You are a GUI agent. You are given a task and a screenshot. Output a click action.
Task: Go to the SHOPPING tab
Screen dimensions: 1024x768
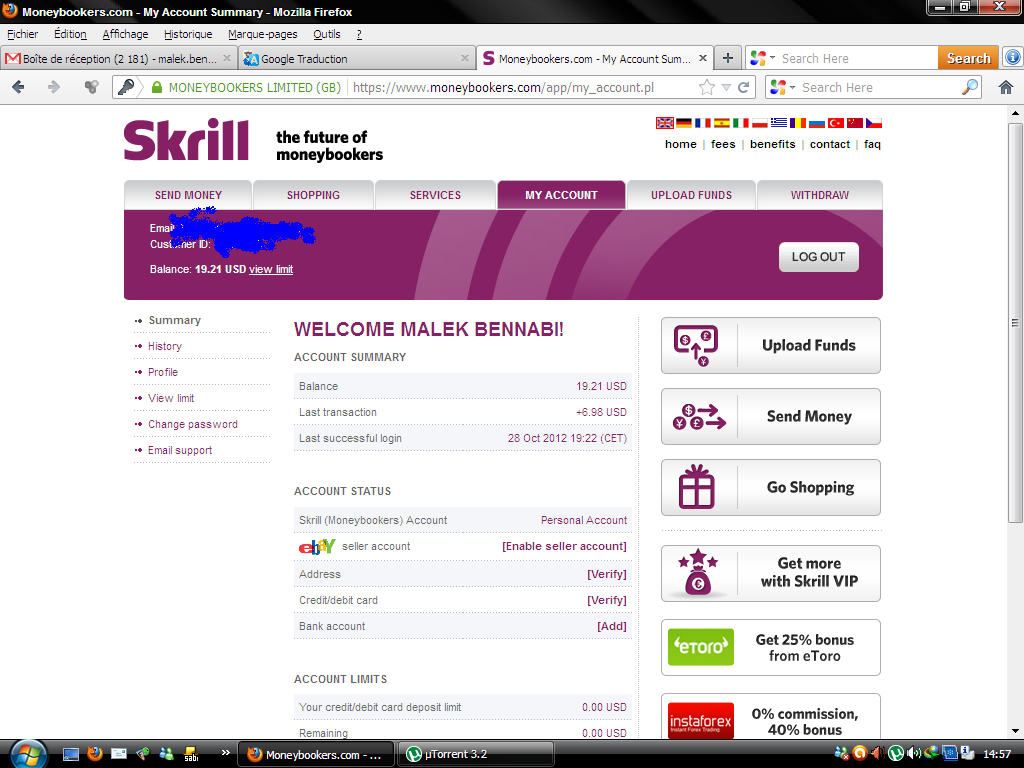pyautogui.click(x=313, y=195)
